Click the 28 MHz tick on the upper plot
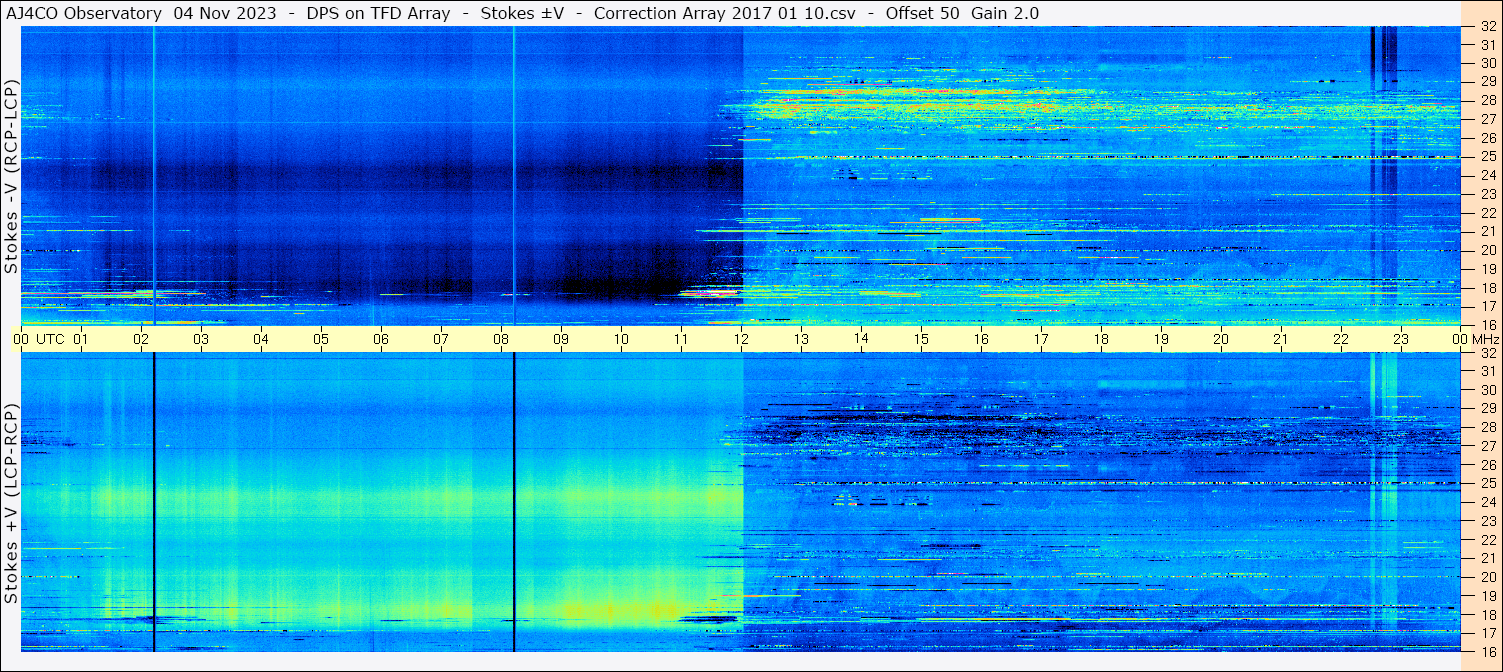This screenshot has height=672, width=1503. (1487, 100)
